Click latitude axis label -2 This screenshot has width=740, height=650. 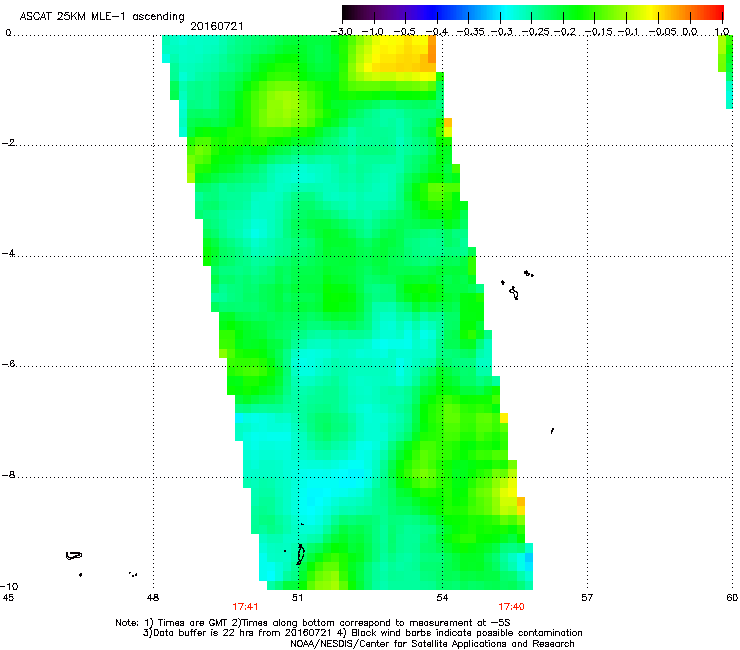[9, 143]
